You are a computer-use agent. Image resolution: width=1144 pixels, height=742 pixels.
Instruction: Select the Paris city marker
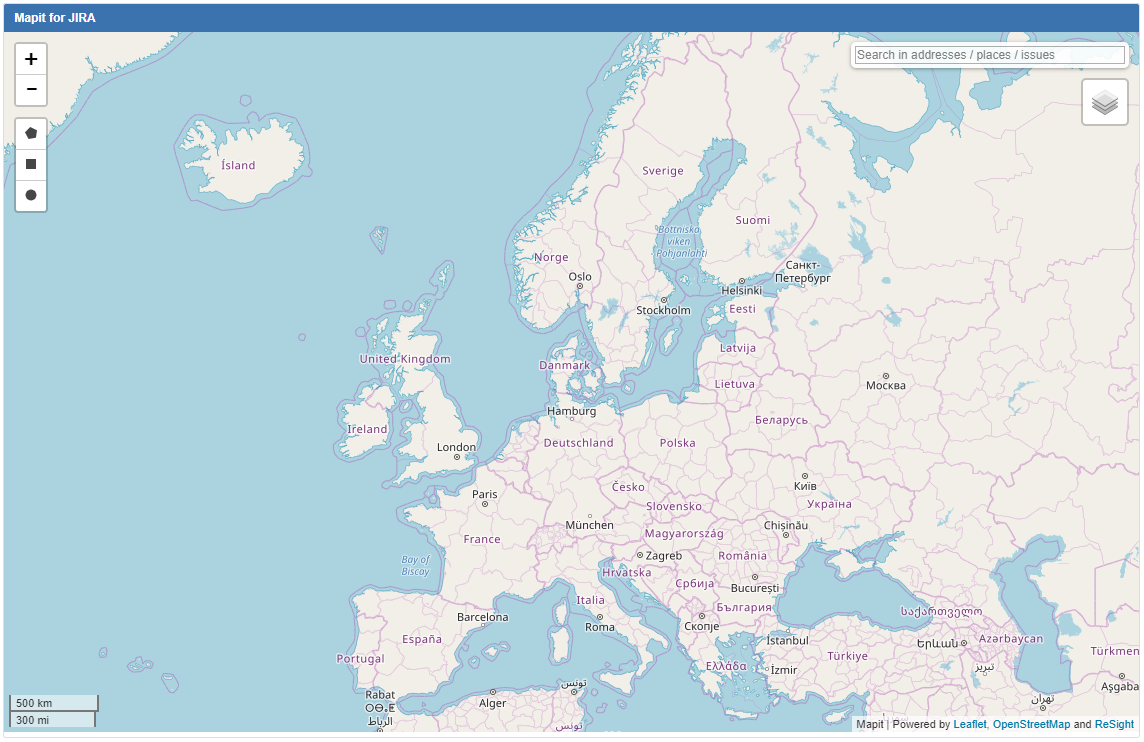pyautogui.click(x=484, y=503)
